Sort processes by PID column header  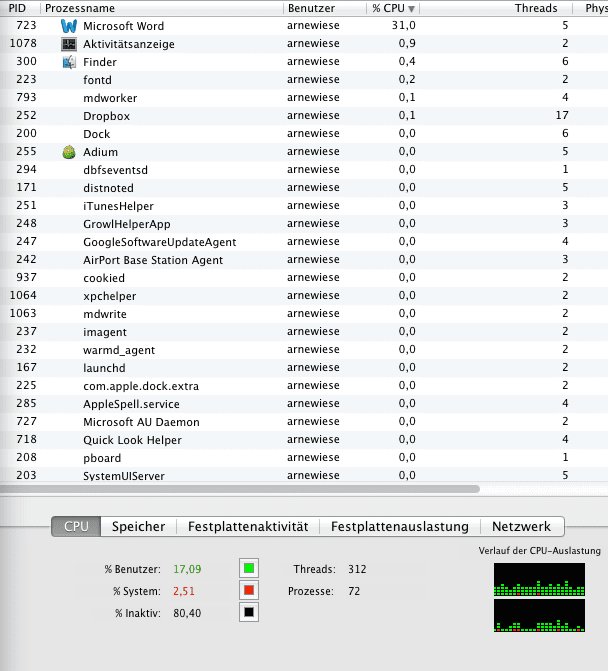click(17, 8)
